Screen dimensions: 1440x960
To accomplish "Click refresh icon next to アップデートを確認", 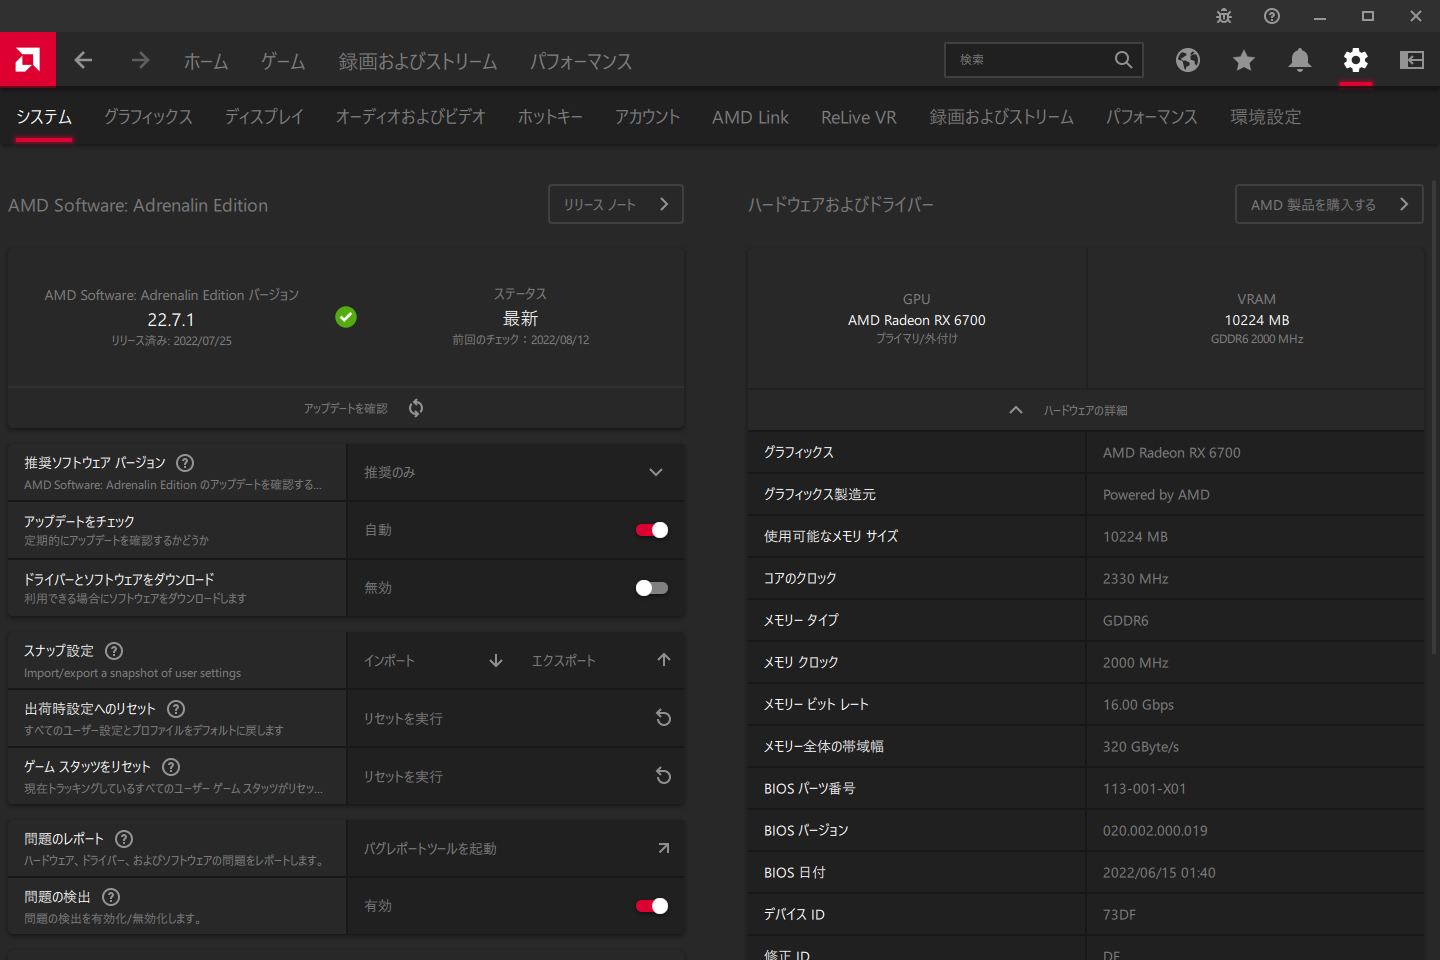I will pos(416,408).
